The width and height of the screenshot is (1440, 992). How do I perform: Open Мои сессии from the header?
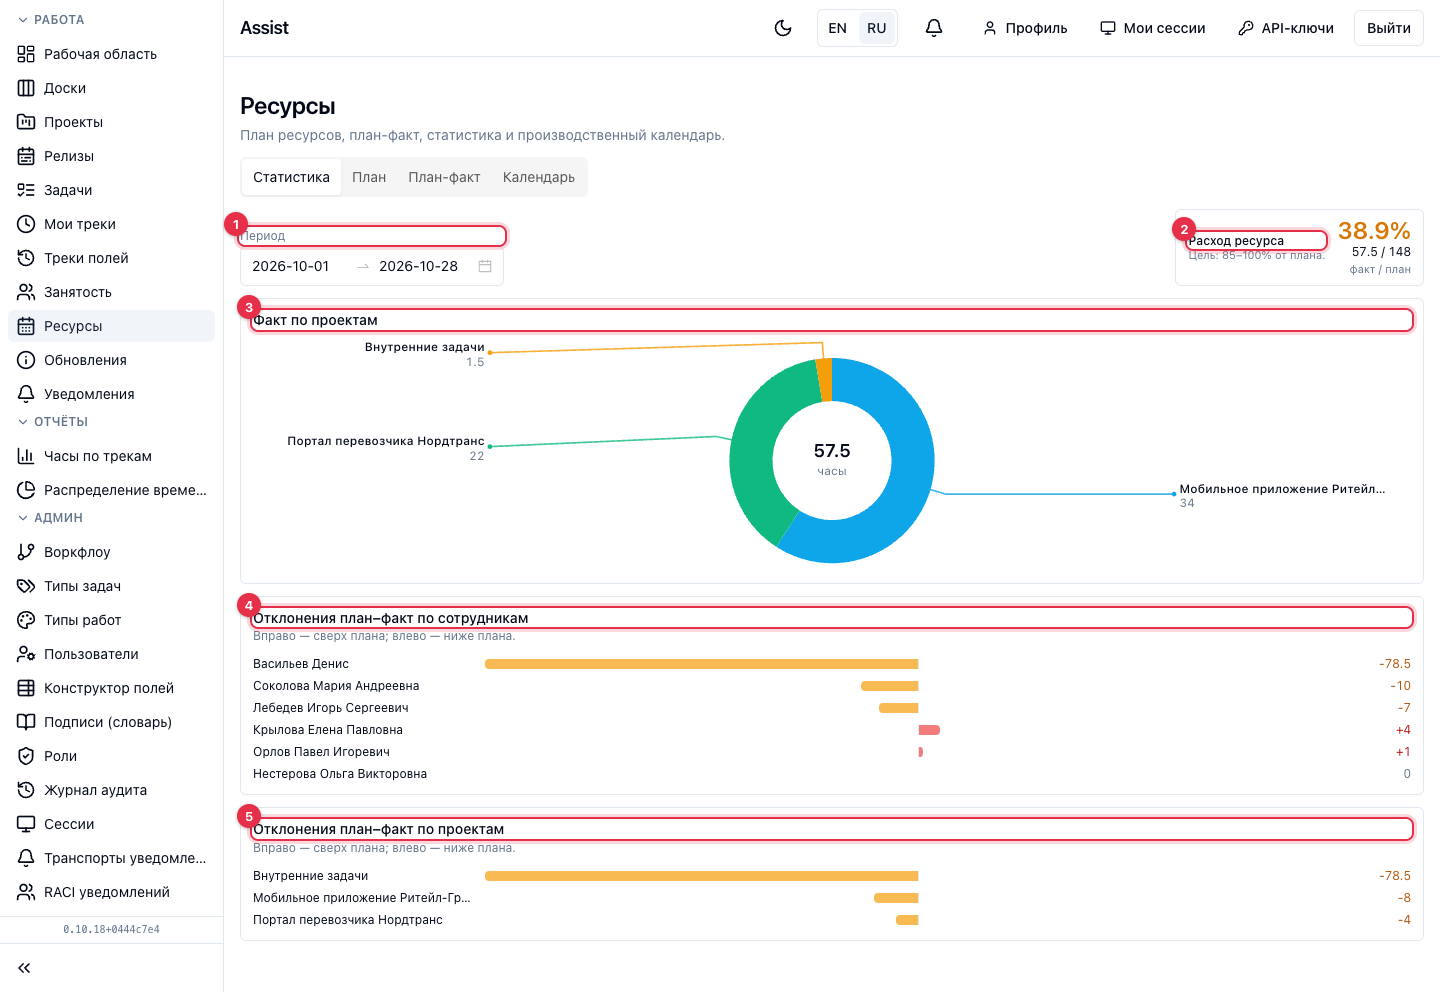pyautogui.click(x=1153, y=28)
